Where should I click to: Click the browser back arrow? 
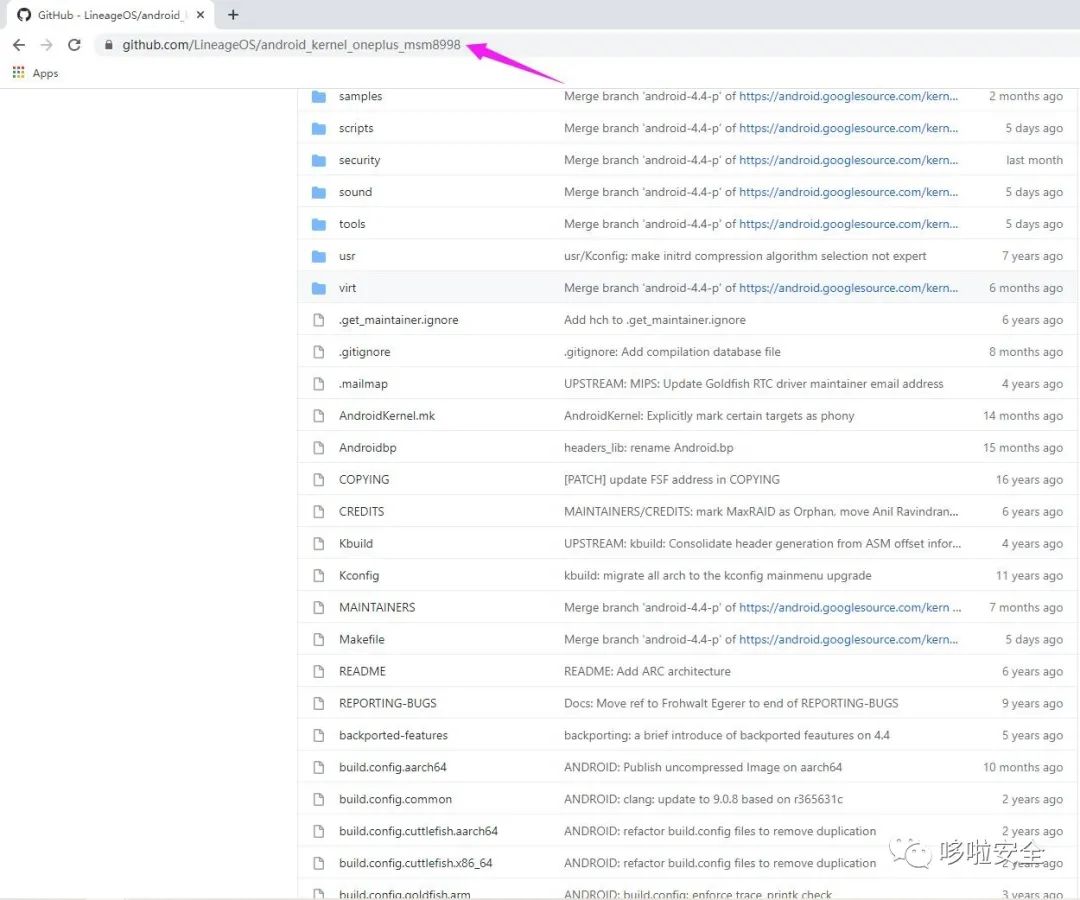coord(19,45)
